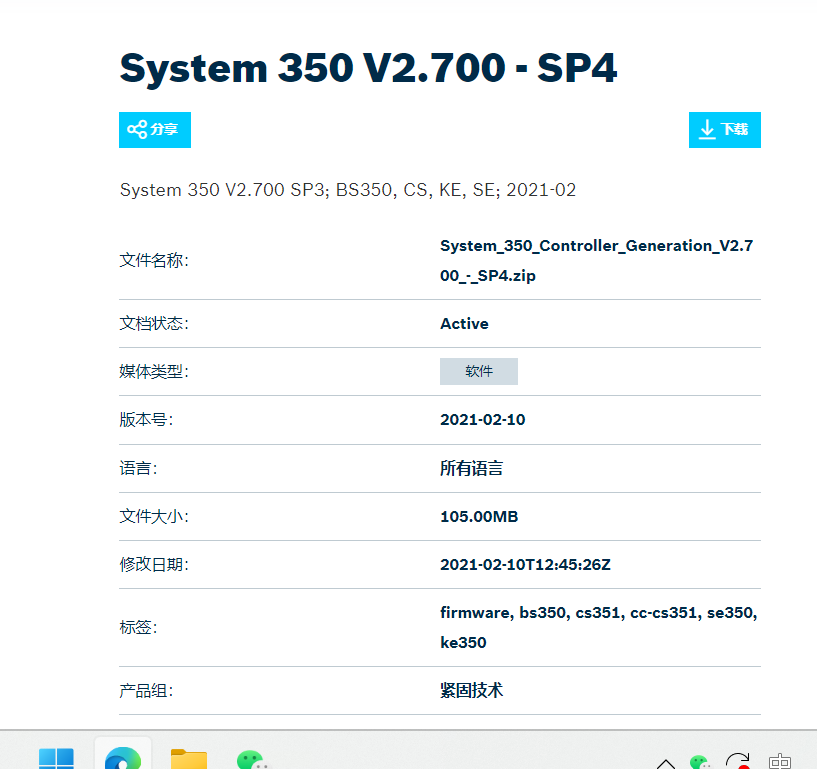Click the Active document status value

(464, 324)
